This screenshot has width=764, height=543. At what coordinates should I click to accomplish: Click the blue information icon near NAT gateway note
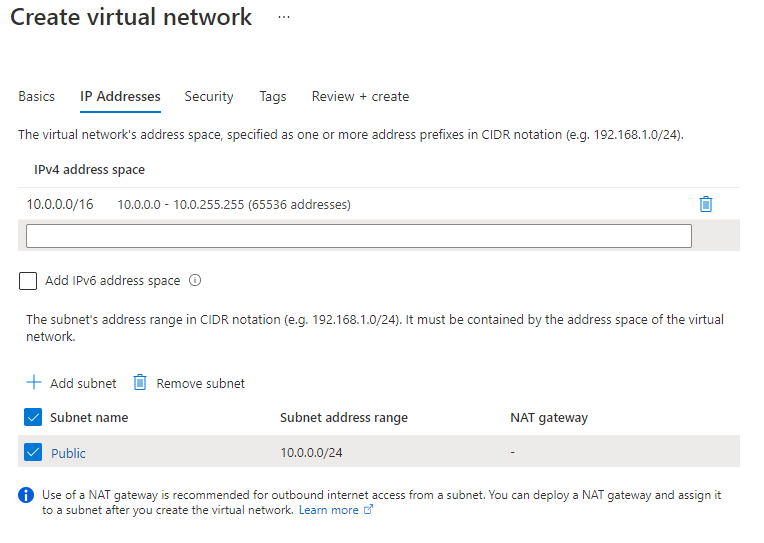tap(26, 495)
